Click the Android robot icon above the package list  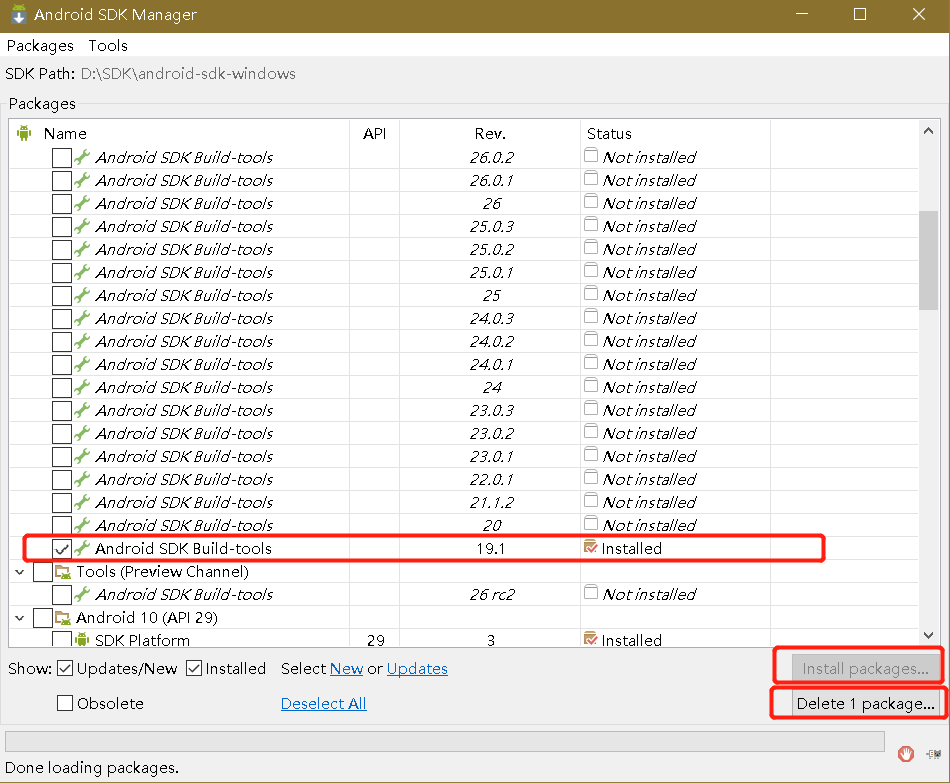click(x=22, y=133)
